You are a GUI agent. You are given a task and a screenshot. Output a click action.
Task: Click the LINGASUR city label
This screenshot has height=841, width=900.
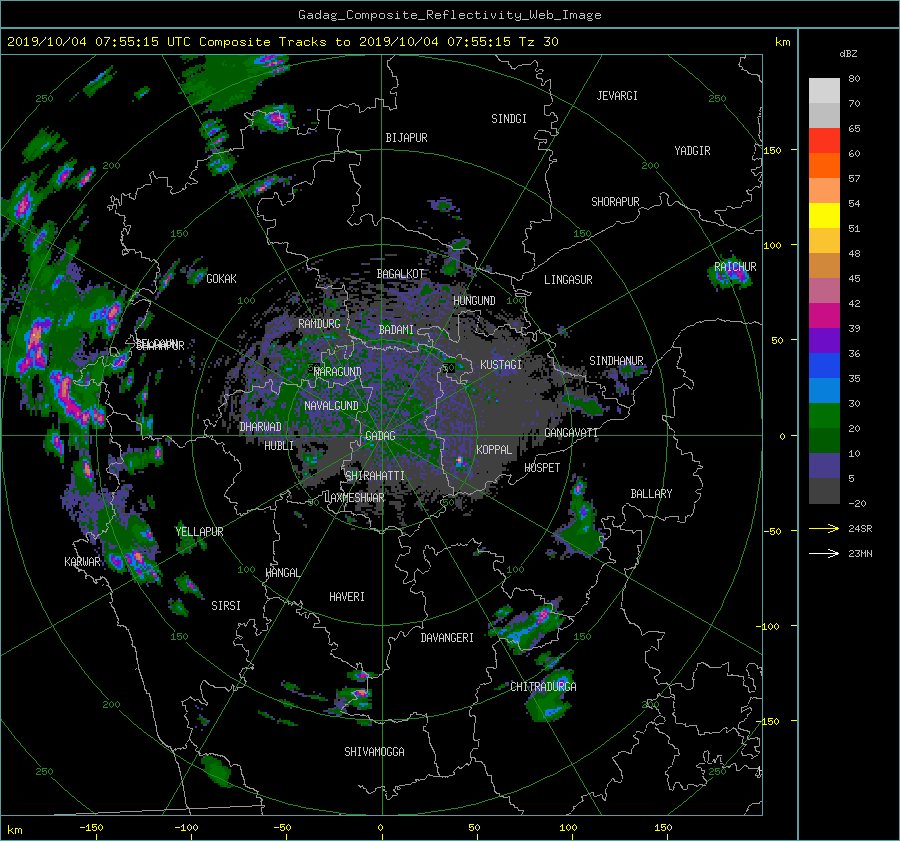[568, 280]
